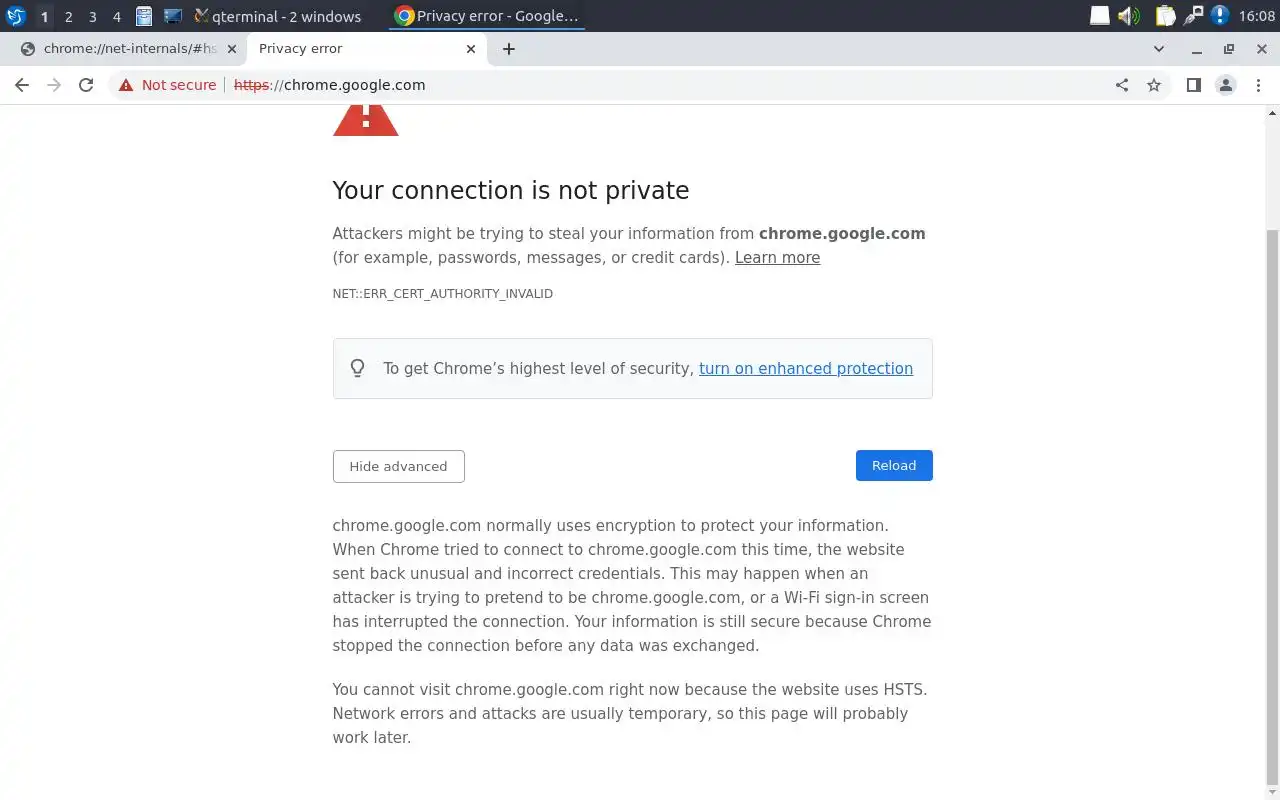The height and width of the screenshot is (800, 1280).
Task: Click the blue Reload button
Action: (x=894, y=465)
